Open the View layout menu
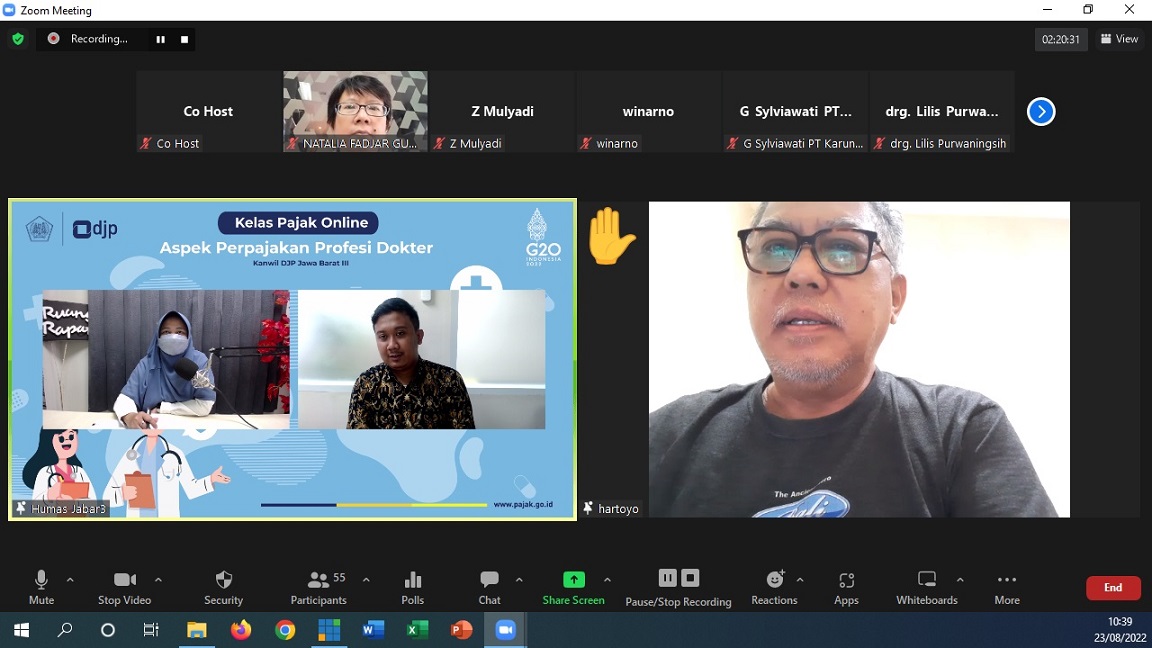Image resolution: width=1152 pixels, height=648 pixels. 1119,39
